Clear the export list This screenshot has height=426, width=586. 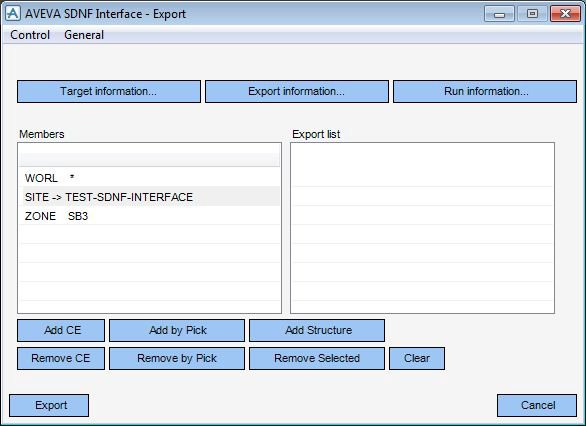(x=417, y=358)
